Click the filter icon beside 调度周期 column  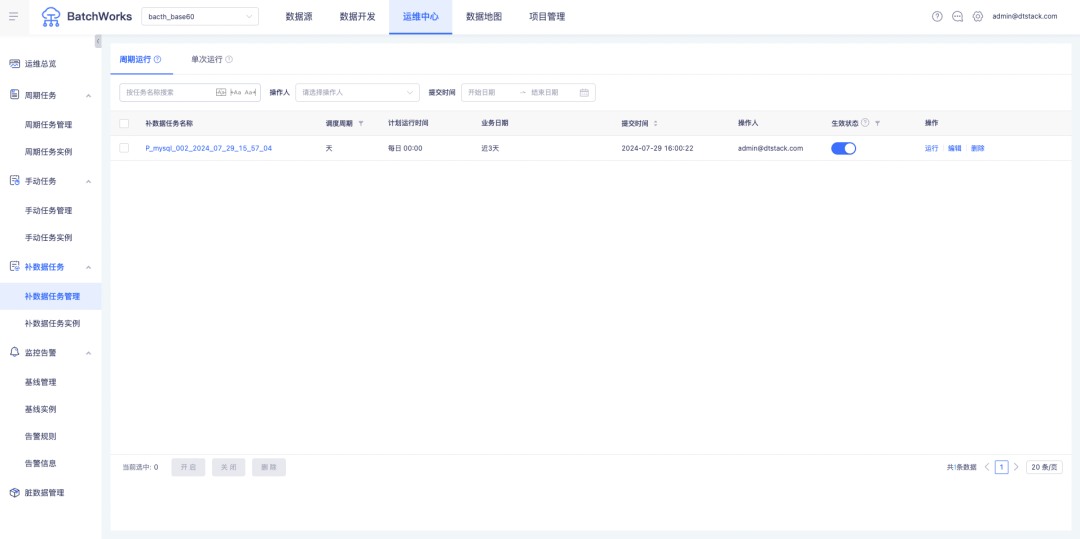pos(361,123)
